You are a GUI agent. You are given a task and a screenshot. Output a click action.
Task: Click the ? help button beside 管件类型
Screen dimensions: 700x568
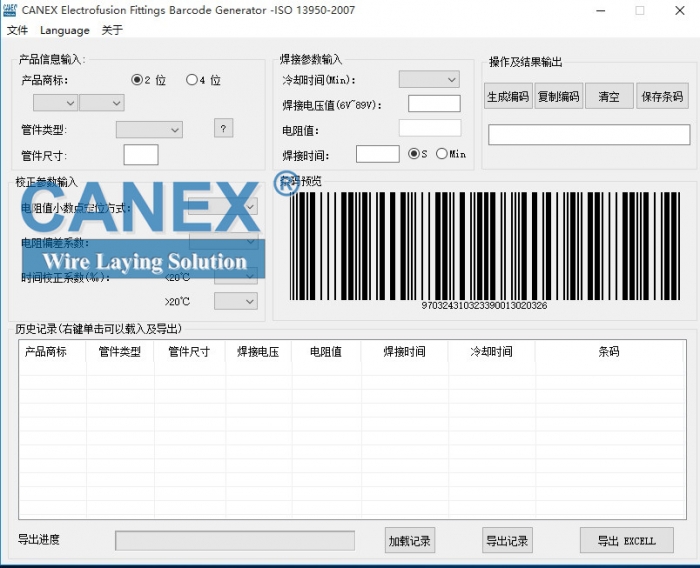click(224, 129)
